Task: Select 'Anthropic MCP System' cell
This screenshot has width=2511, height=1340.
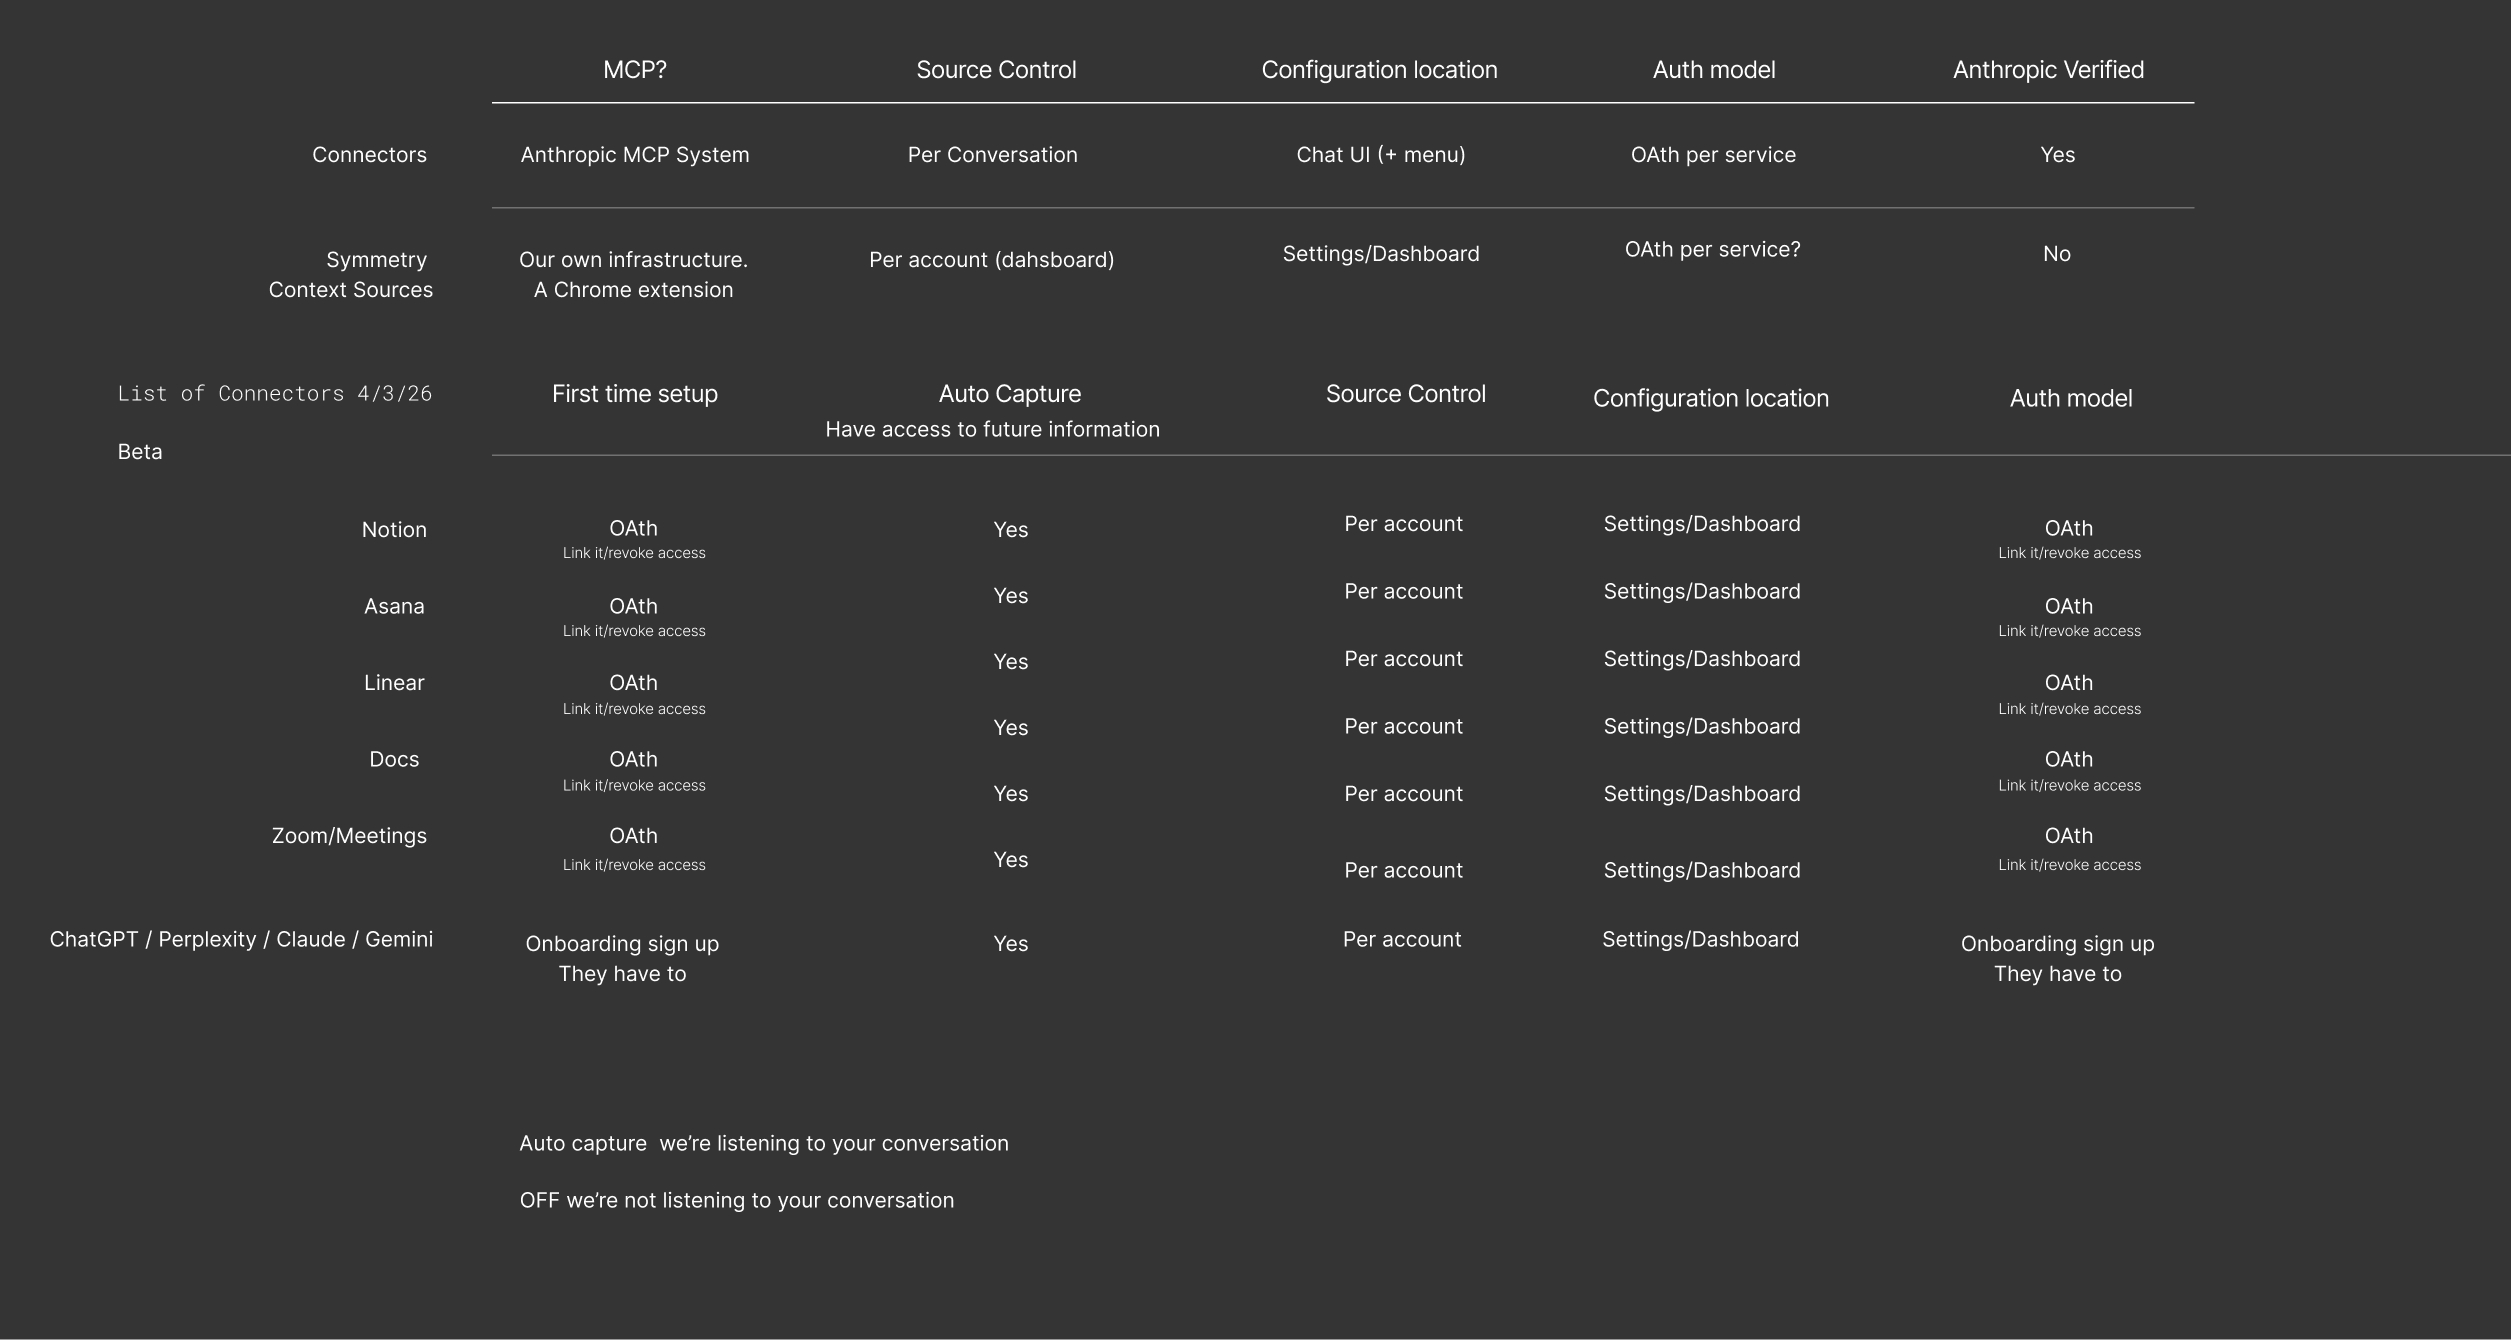Action: tap(635, 155)
